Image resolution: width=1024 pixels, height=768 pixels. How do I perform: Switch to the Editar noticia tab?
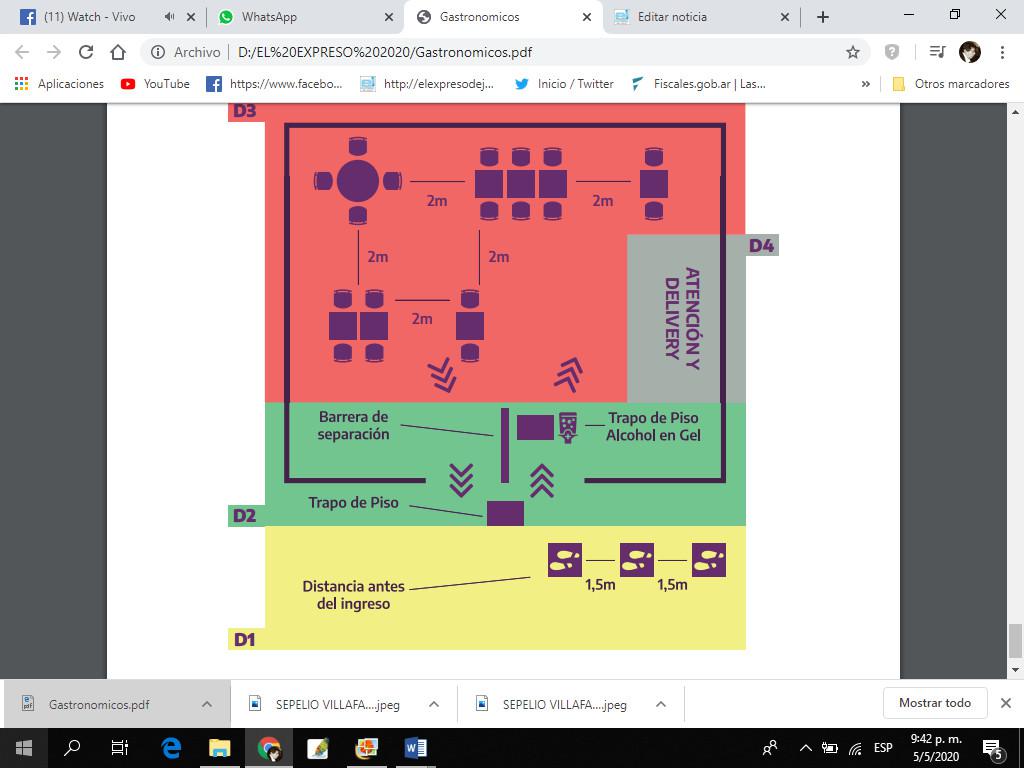pyautogui.click(x=690, y=17)
